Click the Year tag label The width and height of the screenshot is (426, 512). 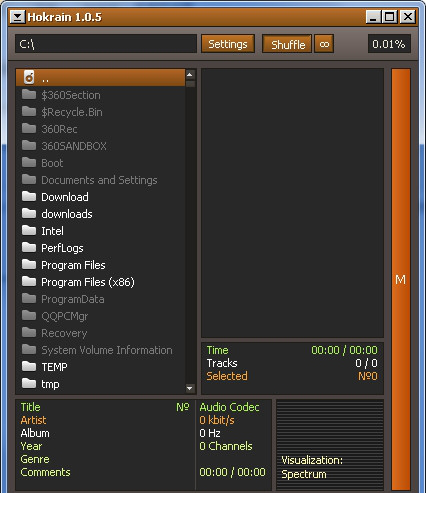click(31, 446)
